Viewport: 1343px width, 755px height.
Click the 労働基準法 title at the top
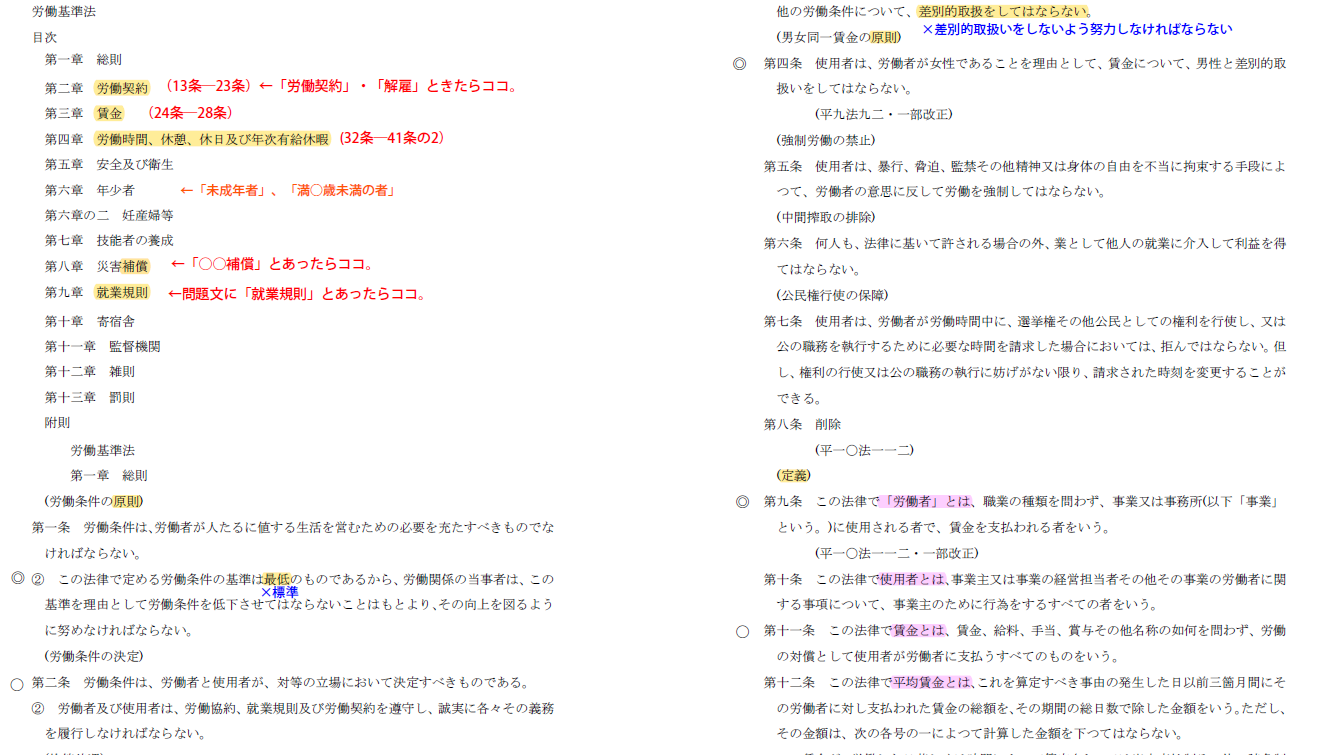64,12
